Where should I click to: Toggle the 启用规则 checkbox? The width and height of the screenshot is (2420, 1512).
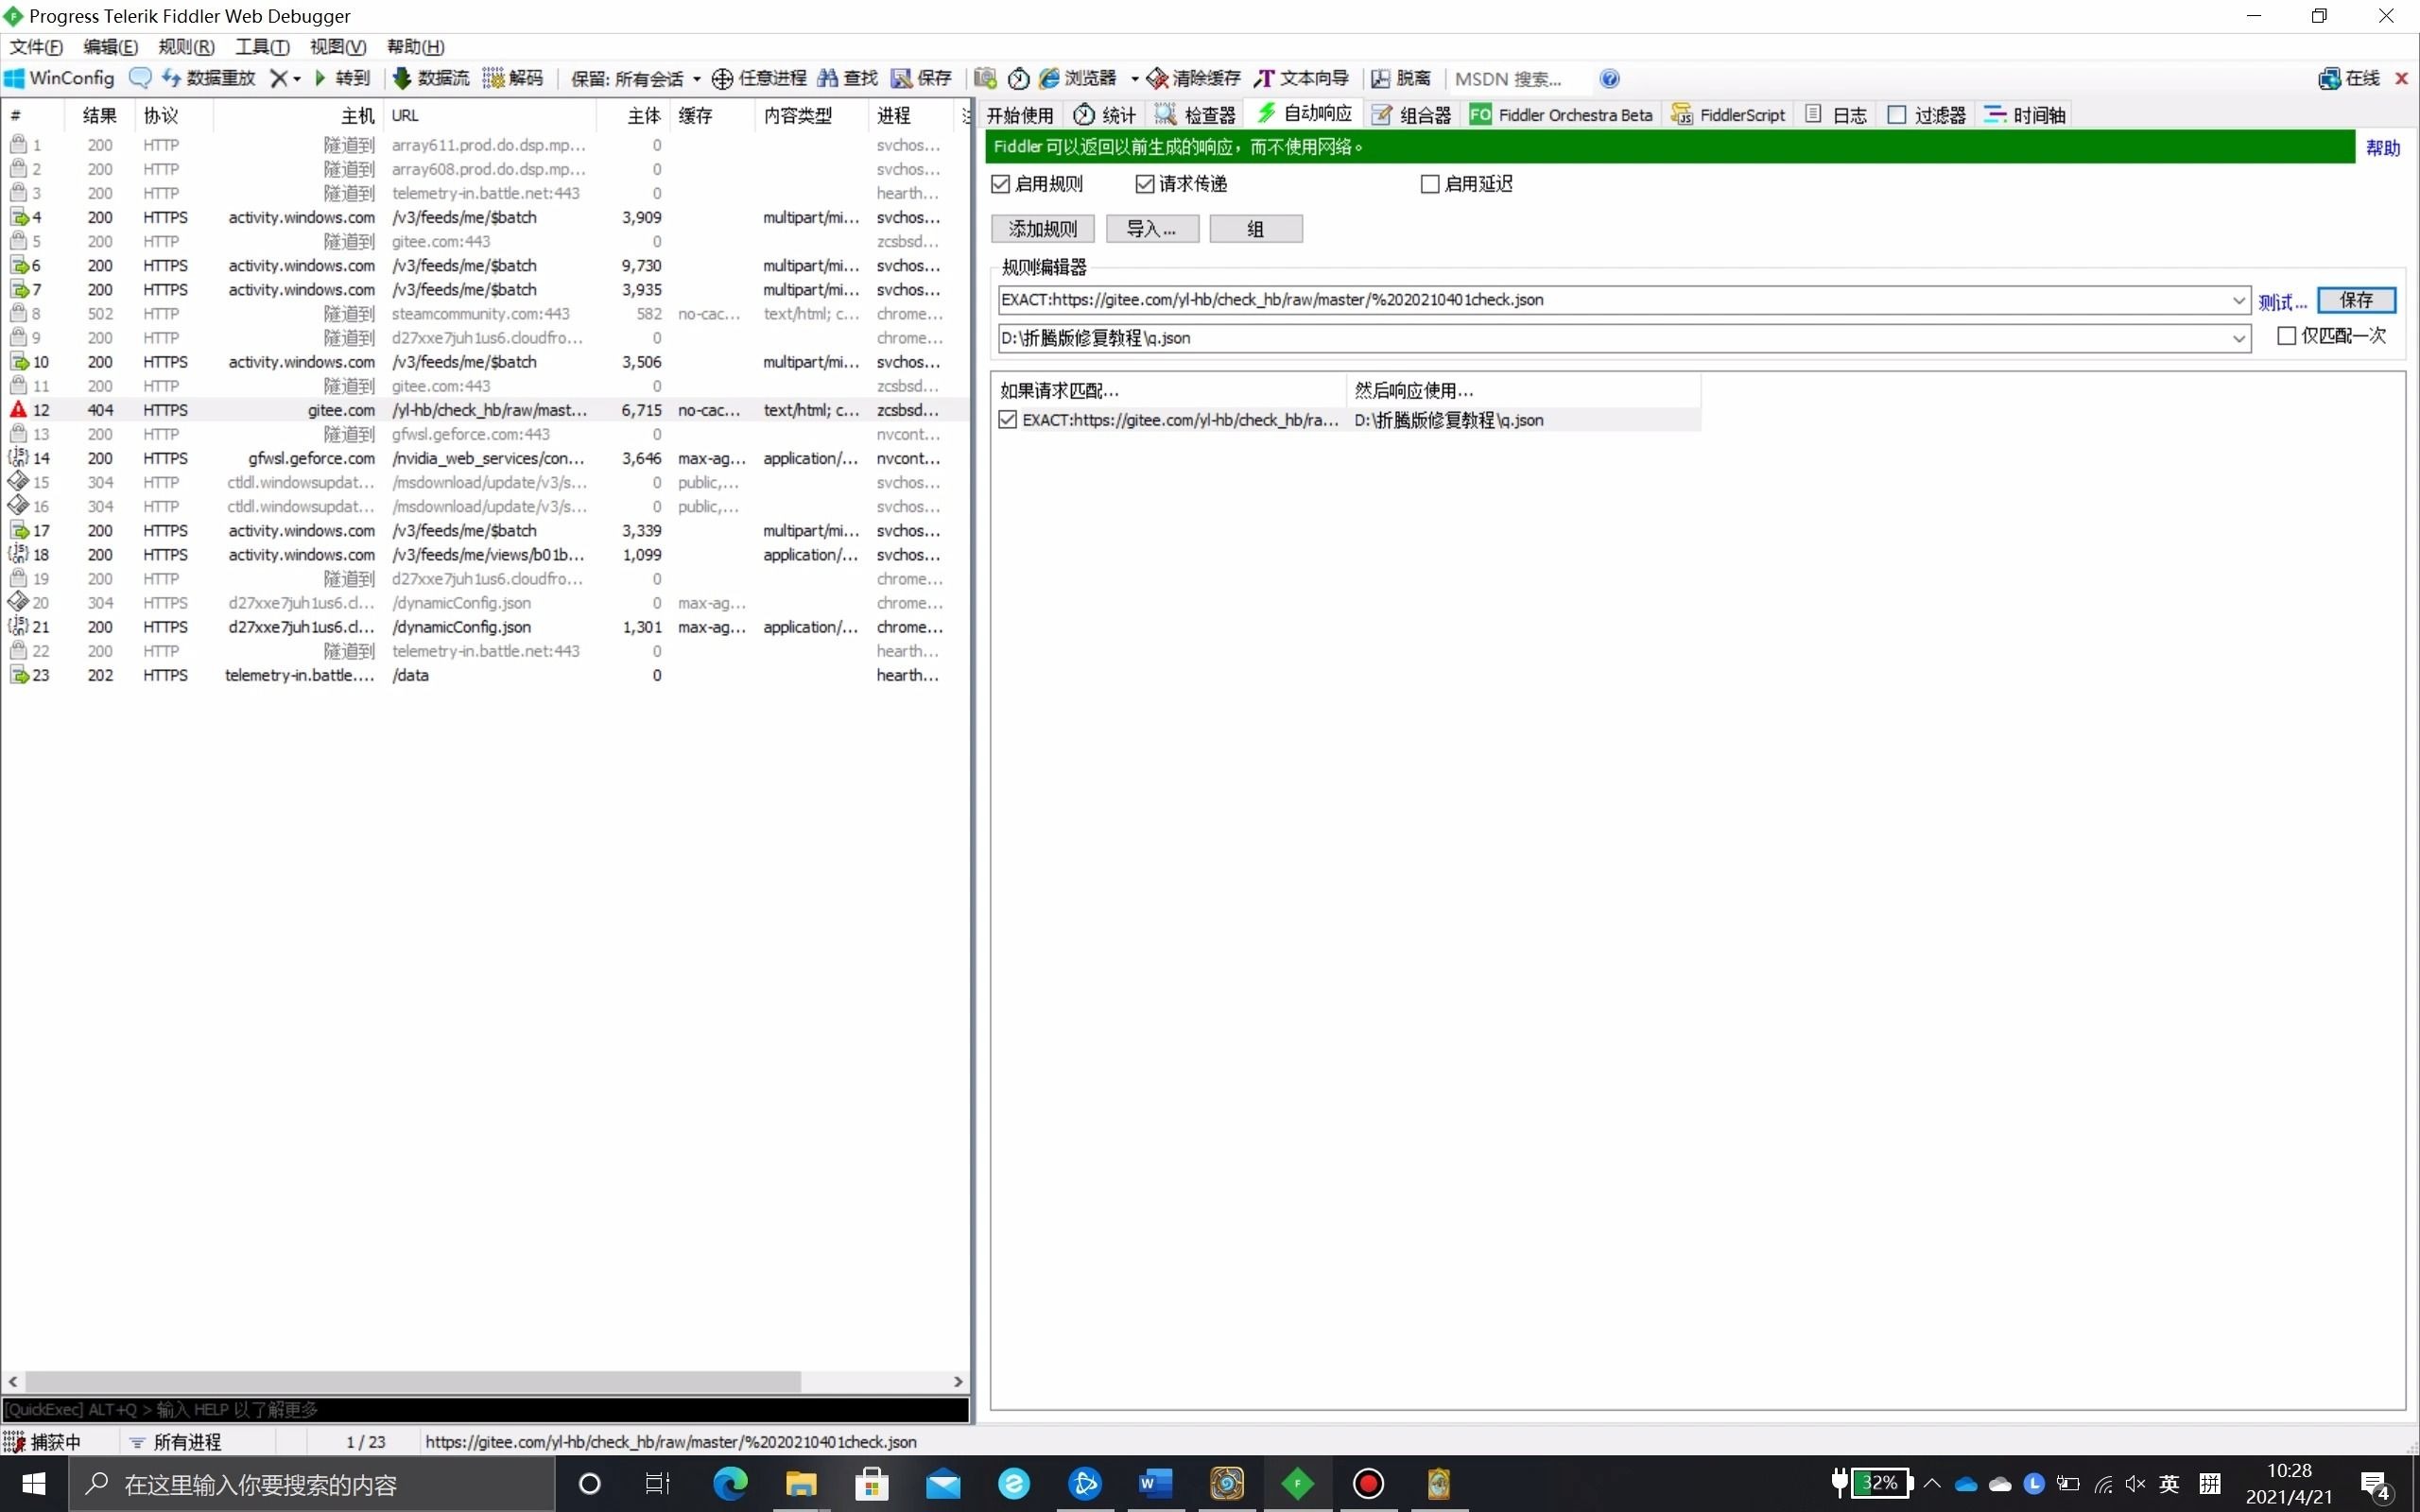[x=1001, y=184]
